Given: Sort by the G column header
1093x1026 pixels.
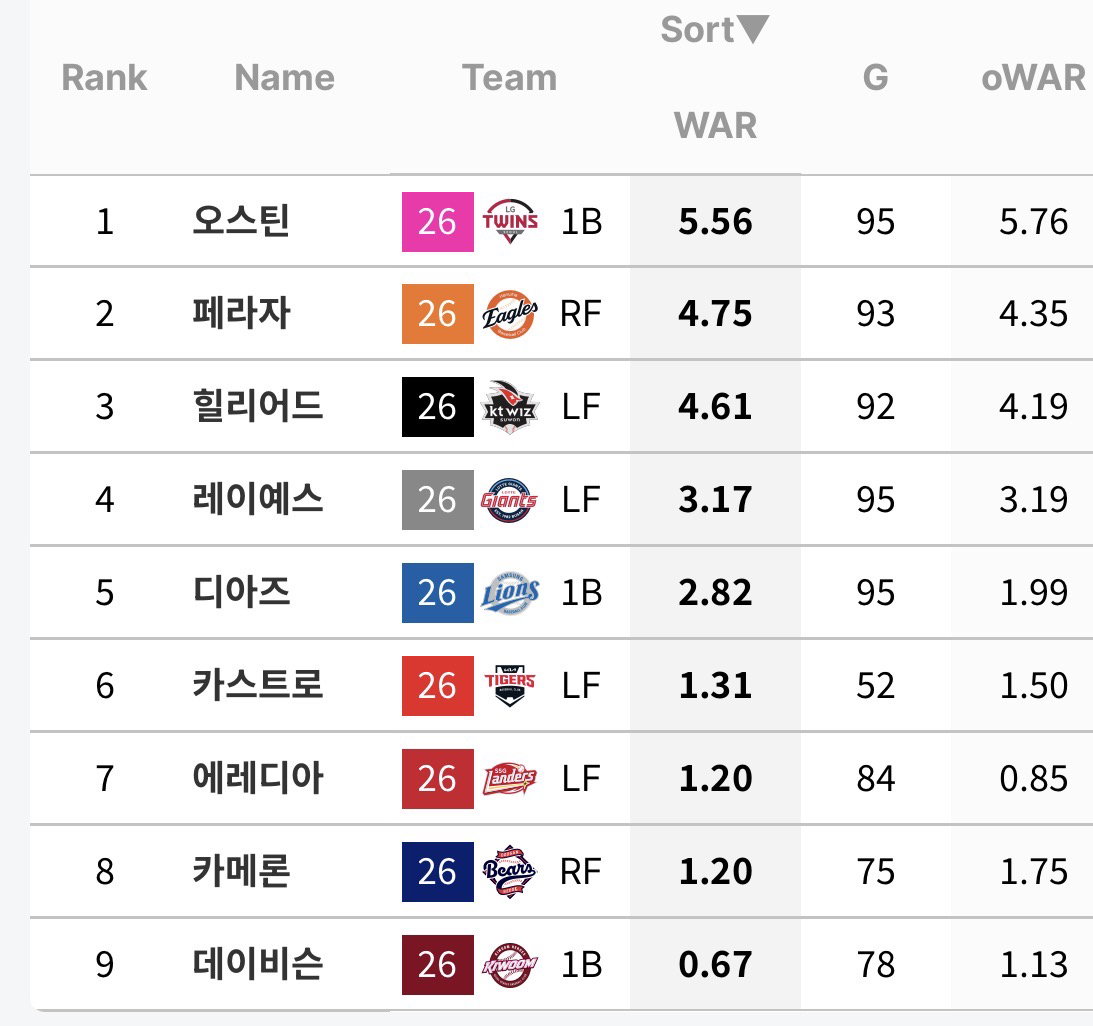Looking at the screenshot, I should coord(876,77).
